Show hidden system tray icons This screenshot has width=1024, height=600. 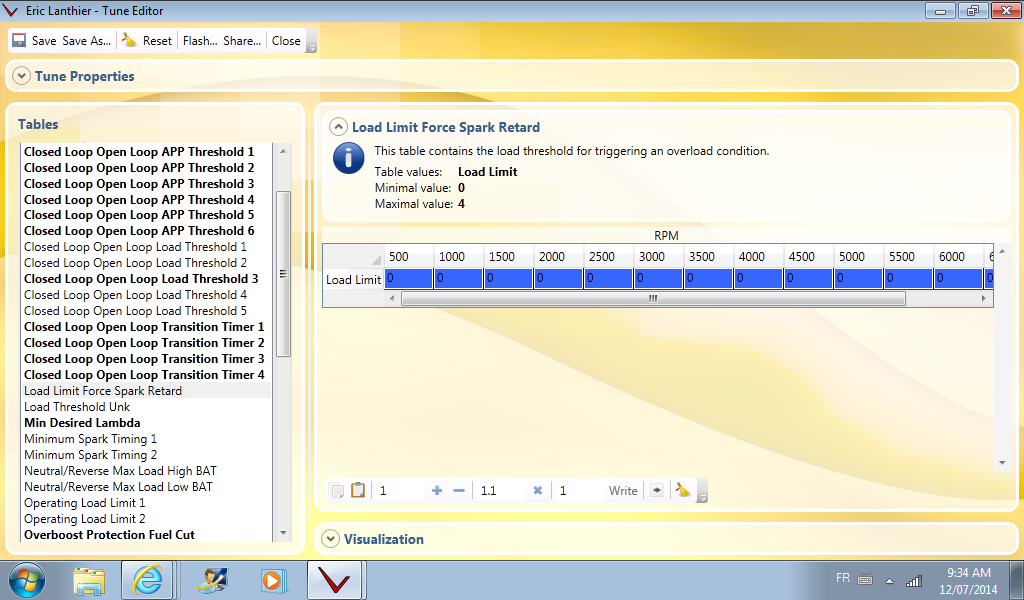point(889,580)
